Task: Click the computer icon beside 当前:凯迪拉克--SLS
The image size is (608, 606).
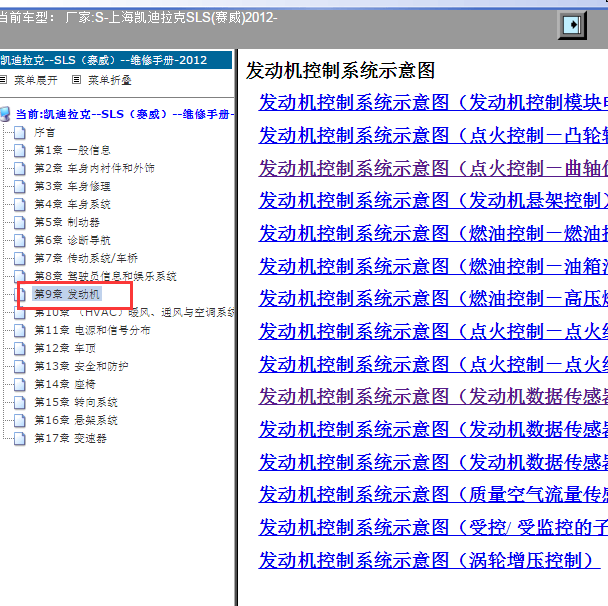Action: 5,114
